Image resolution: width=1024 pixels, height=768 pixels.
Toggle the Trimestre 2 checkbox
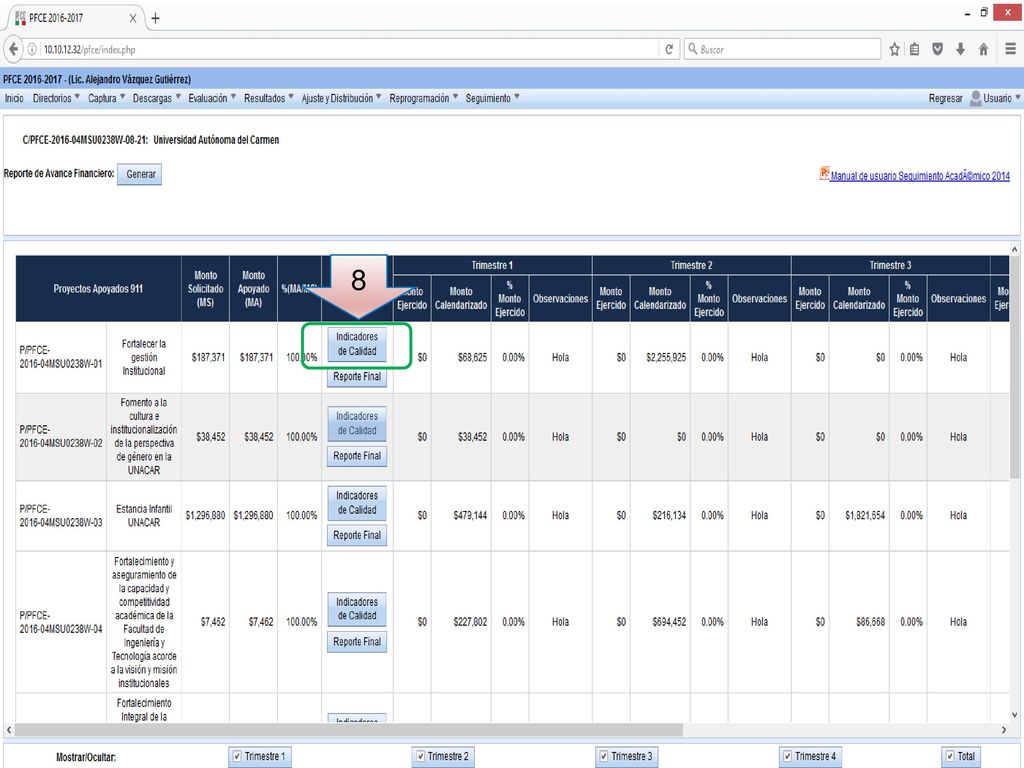click(421, 756)
